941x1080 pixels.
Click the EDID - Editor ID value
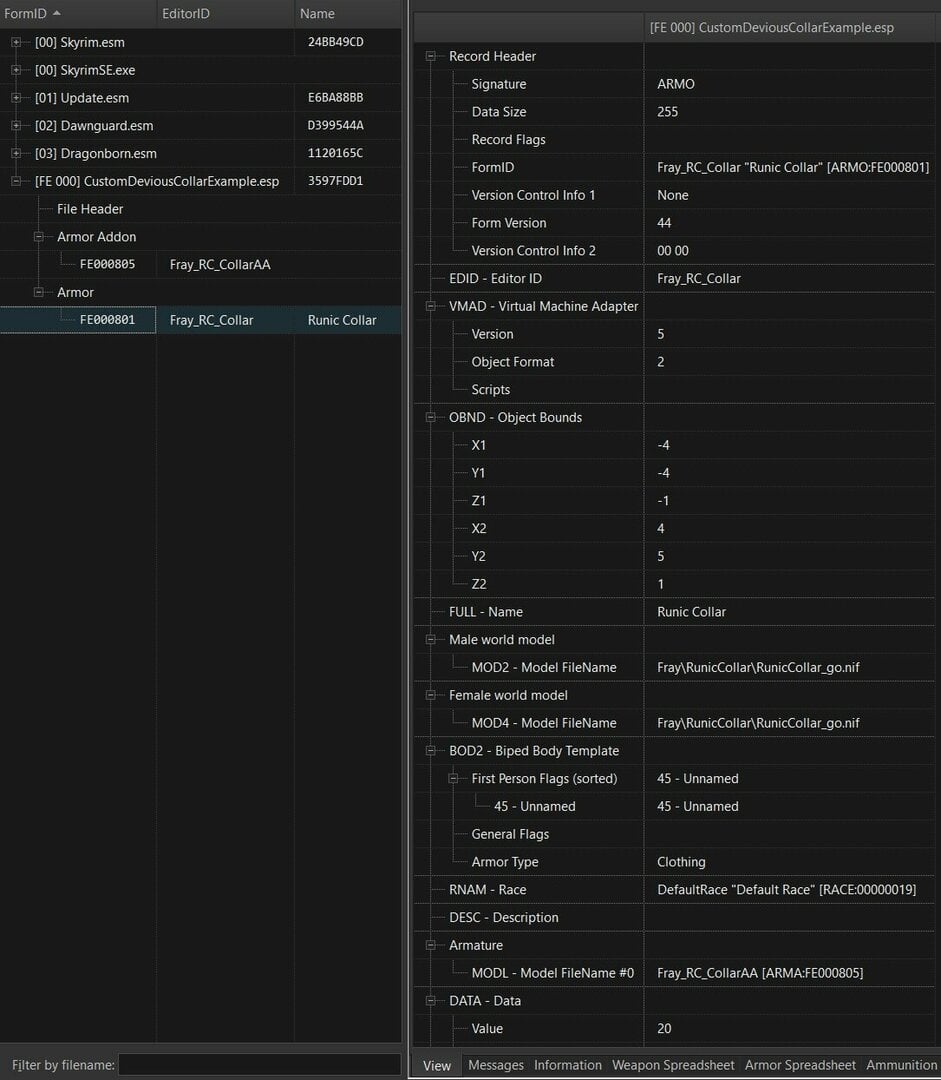(699, 278)
